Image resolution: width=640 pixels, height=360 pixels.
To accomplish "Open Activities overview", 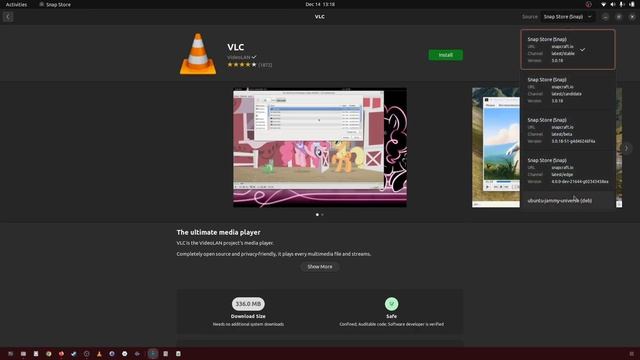I will click(x=16, y=4).
